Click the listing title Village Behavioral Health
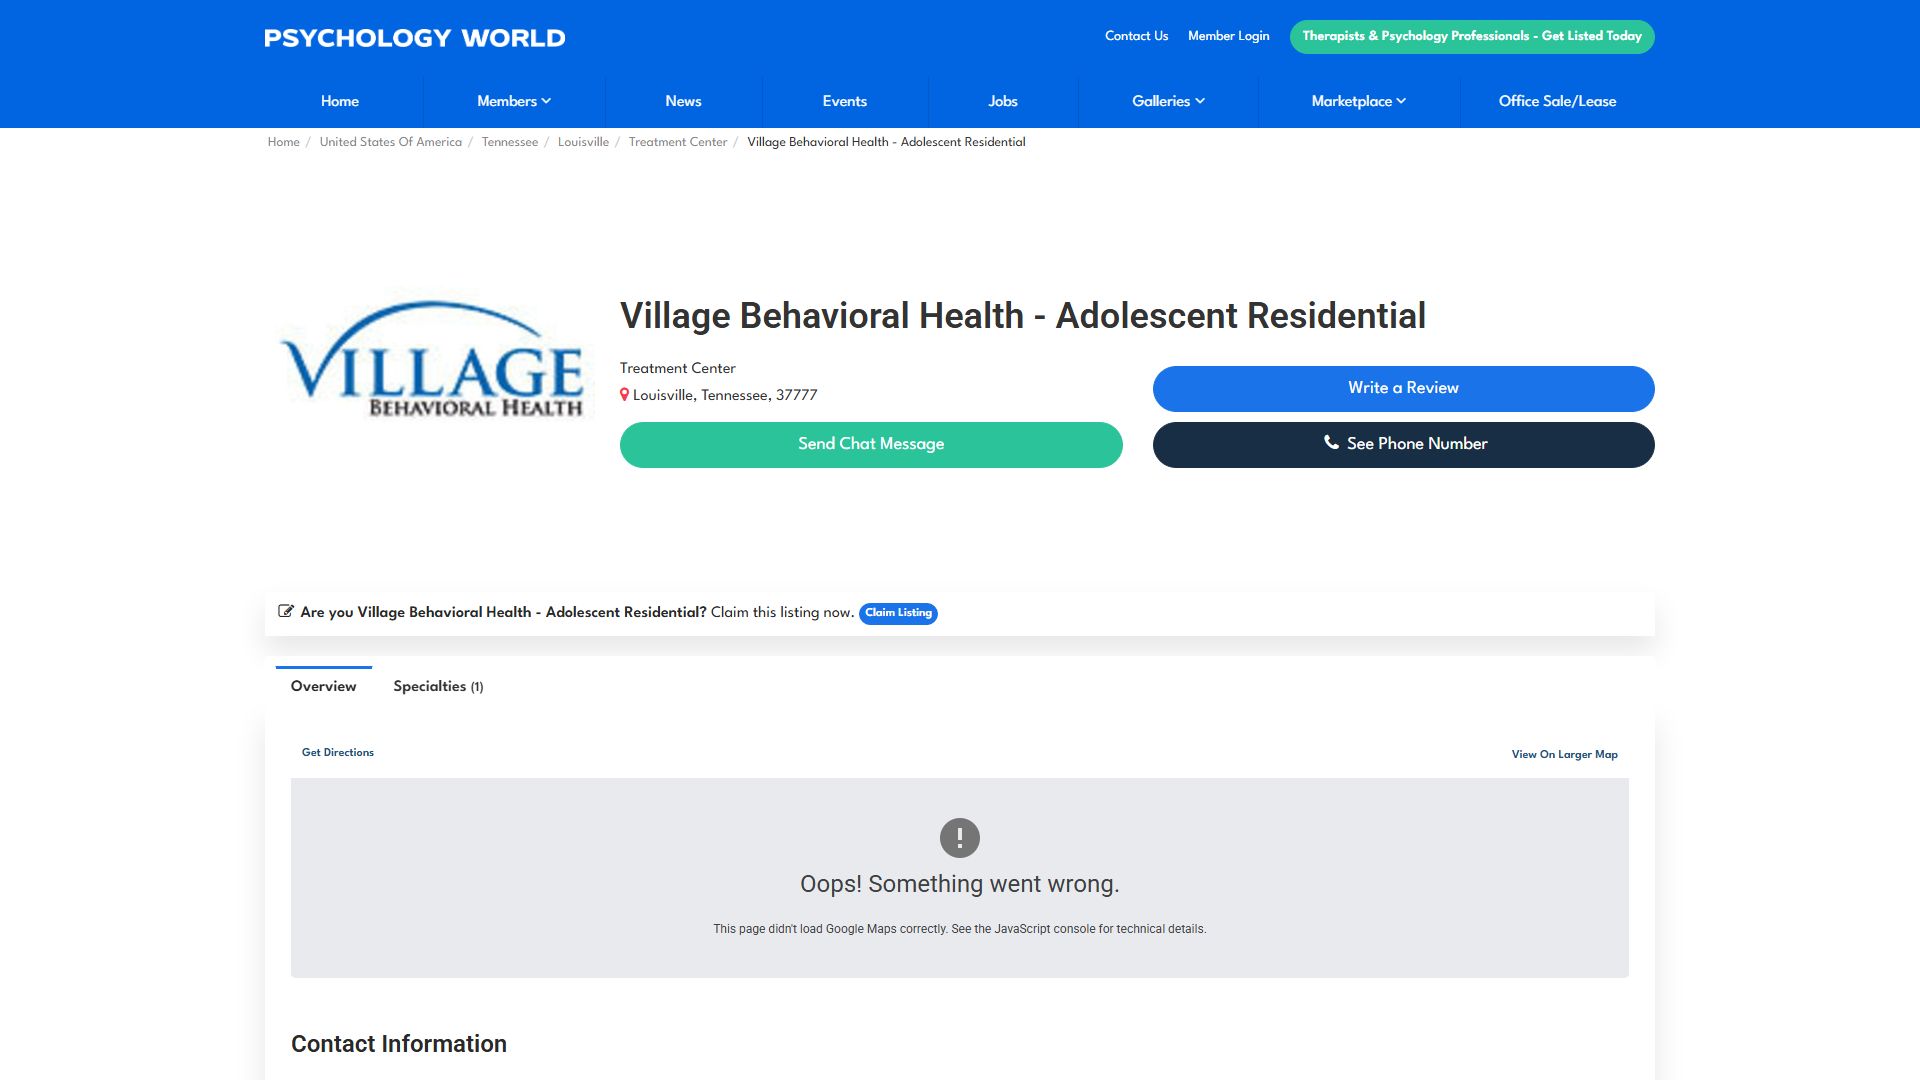The height and width of the screenshot is (1080, 1920). [x=1023, y=316]
